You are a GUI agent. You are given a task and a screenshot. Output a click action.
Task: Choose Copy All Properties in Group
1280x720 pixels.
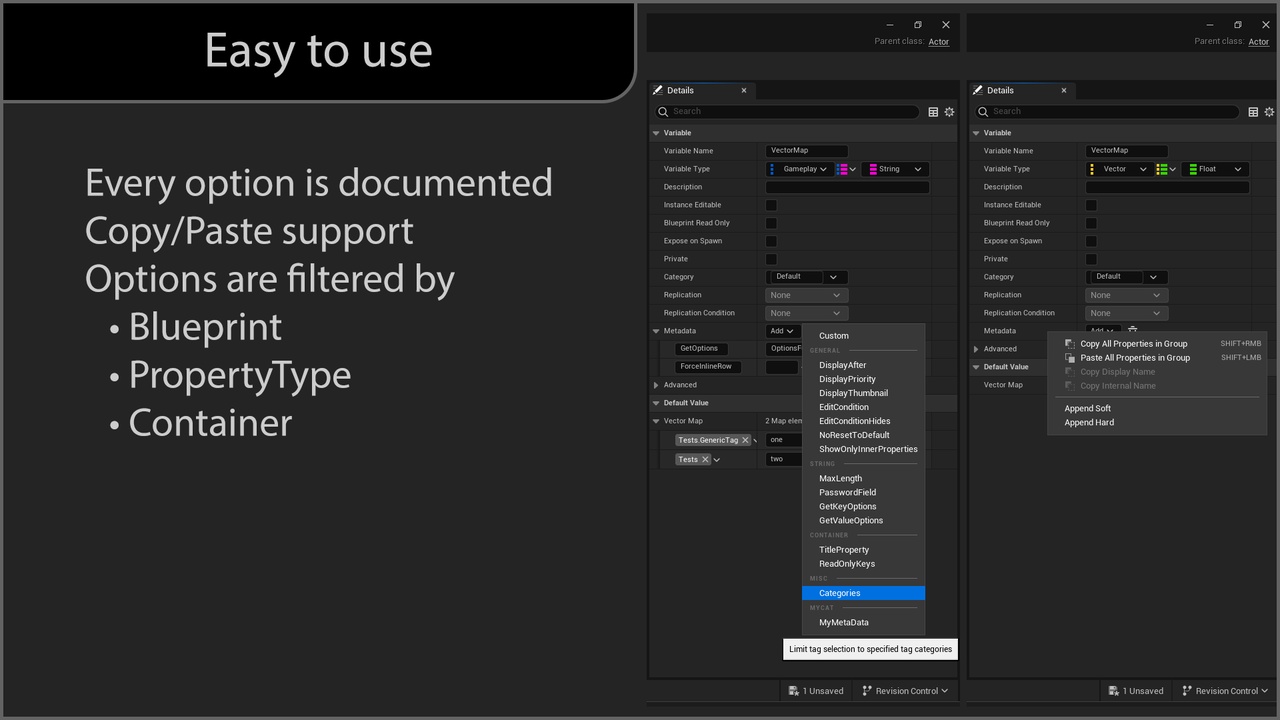pos(1134,343)
